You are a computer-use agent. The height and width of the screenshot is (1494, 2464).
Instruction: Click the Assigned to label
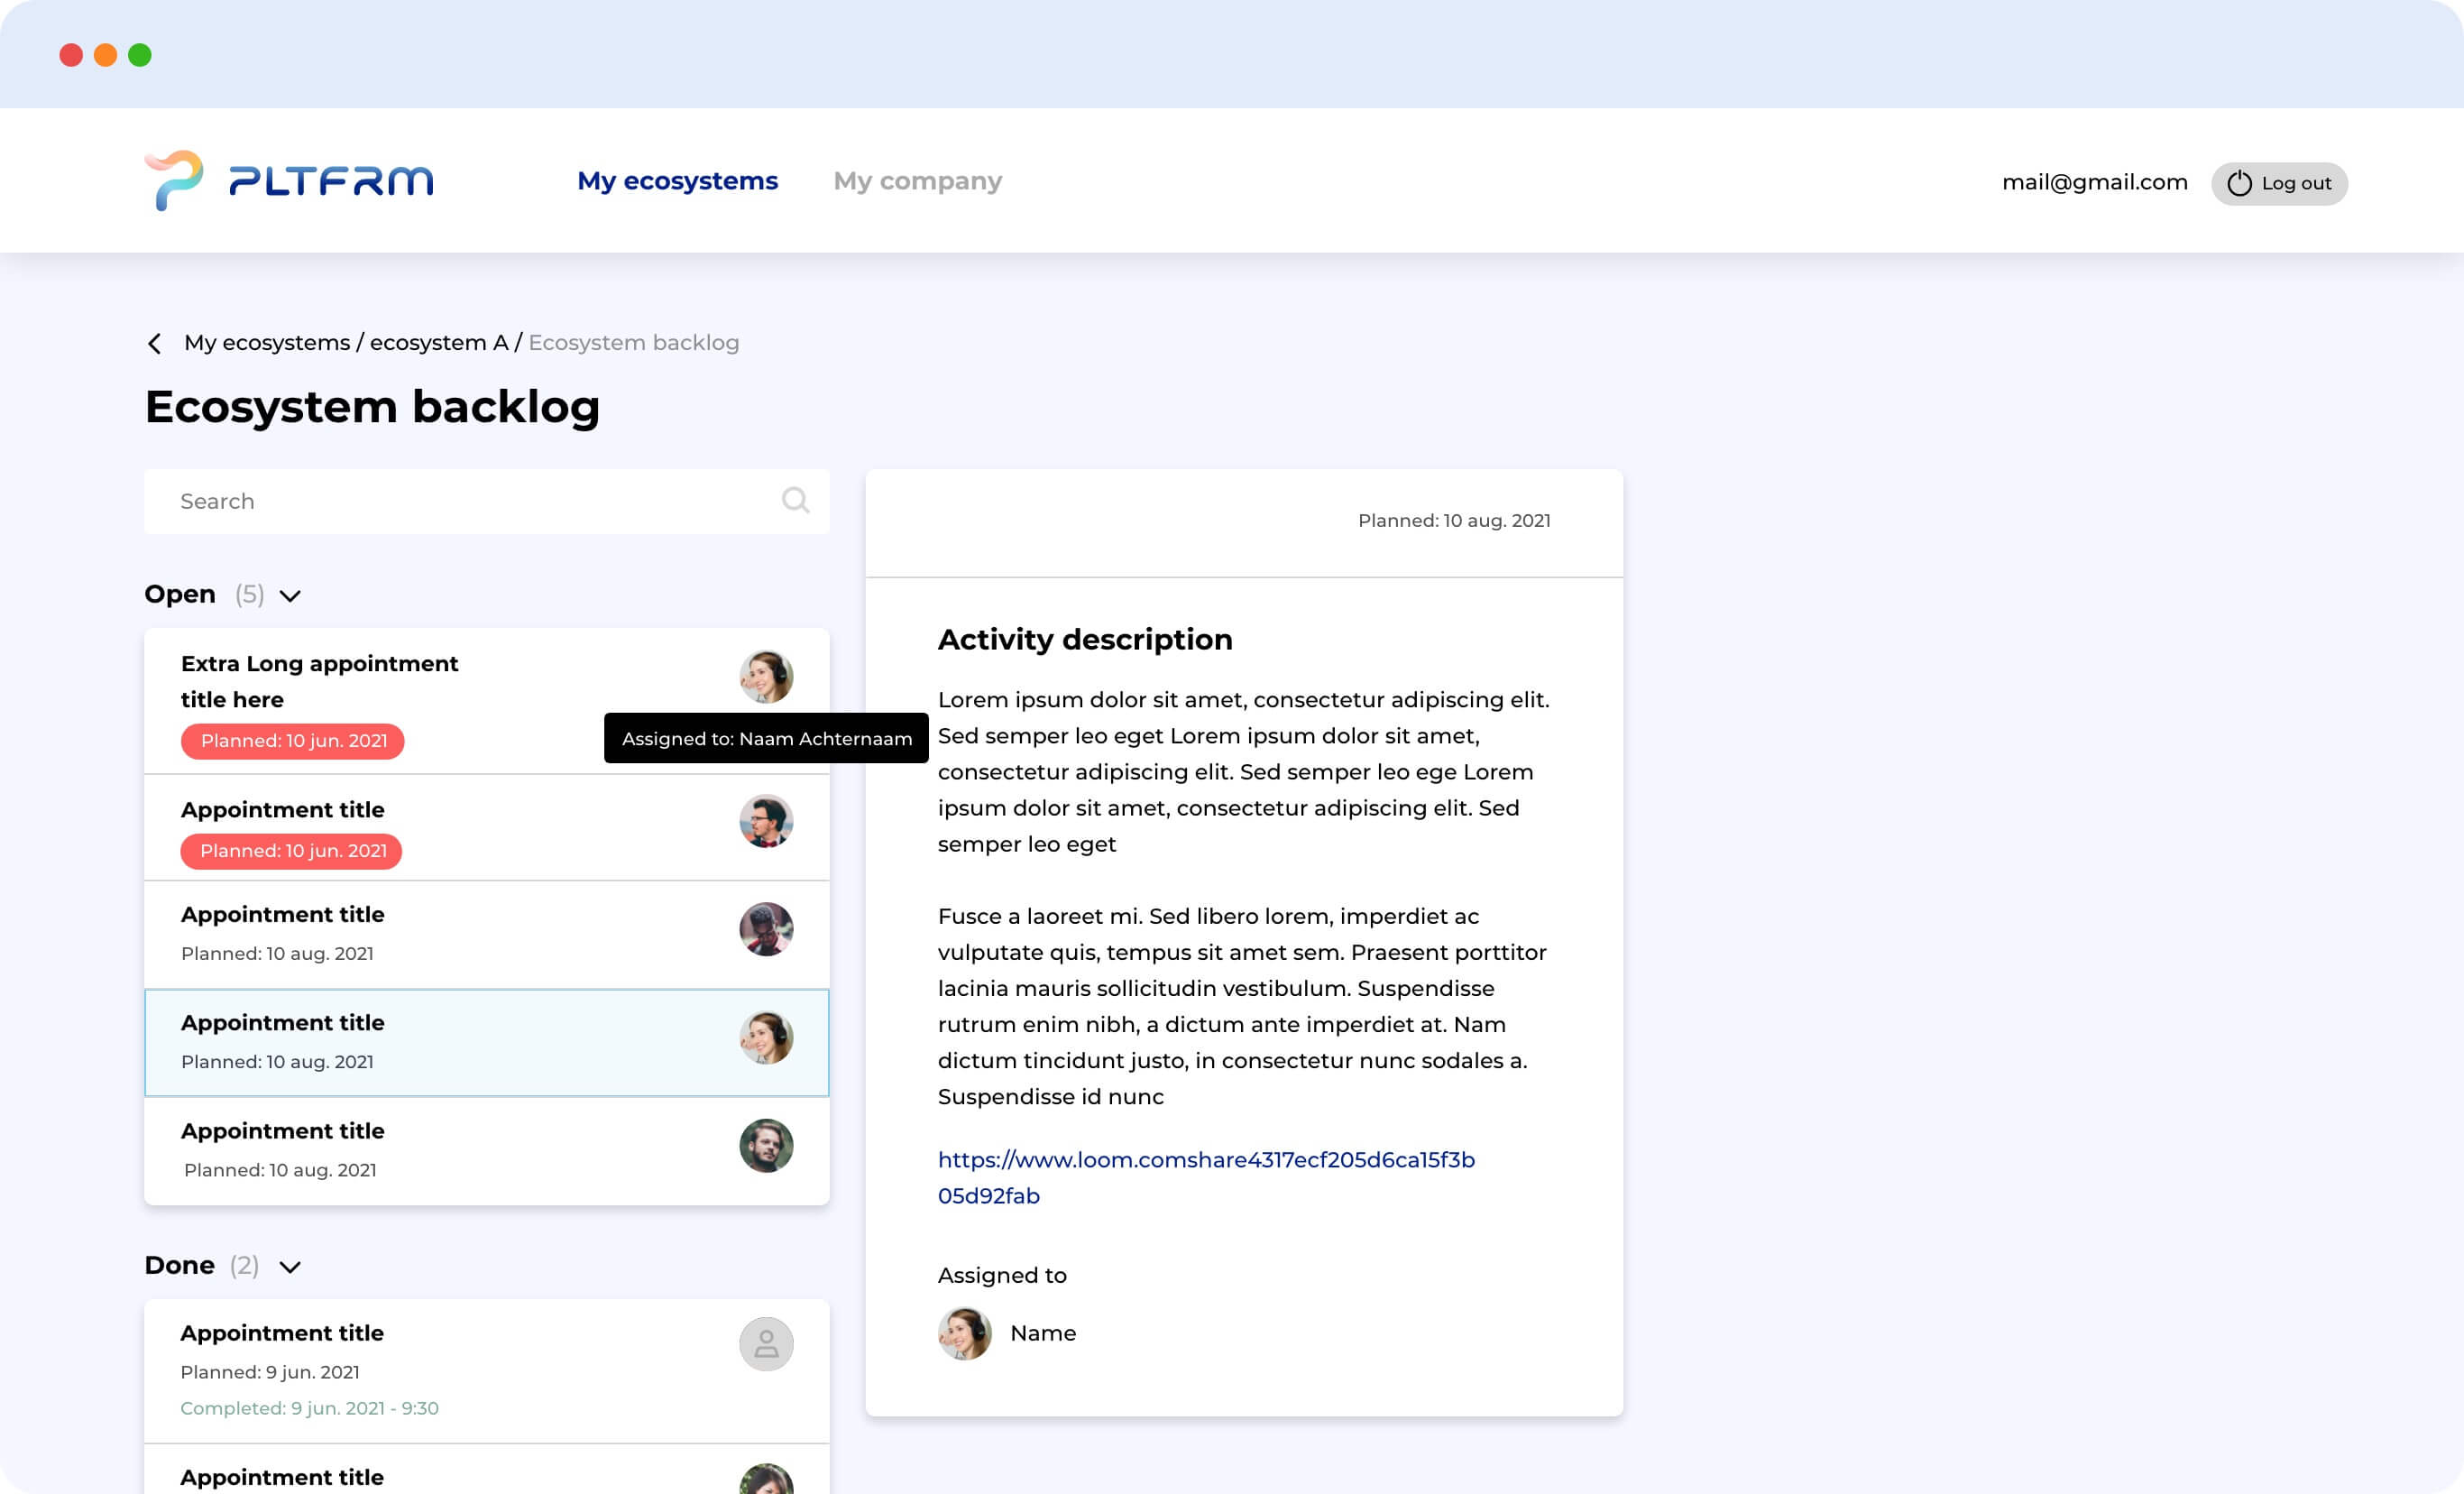point(1002,1275)
